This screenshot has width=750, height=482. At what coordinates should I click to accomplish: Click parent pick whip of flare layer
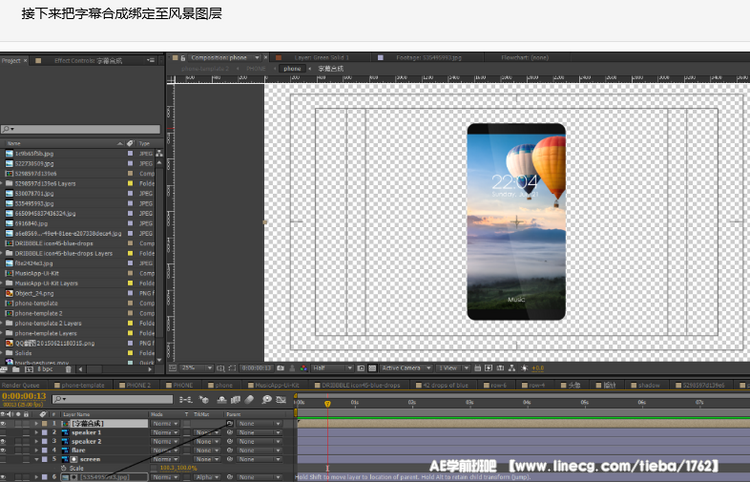(230, 450)
